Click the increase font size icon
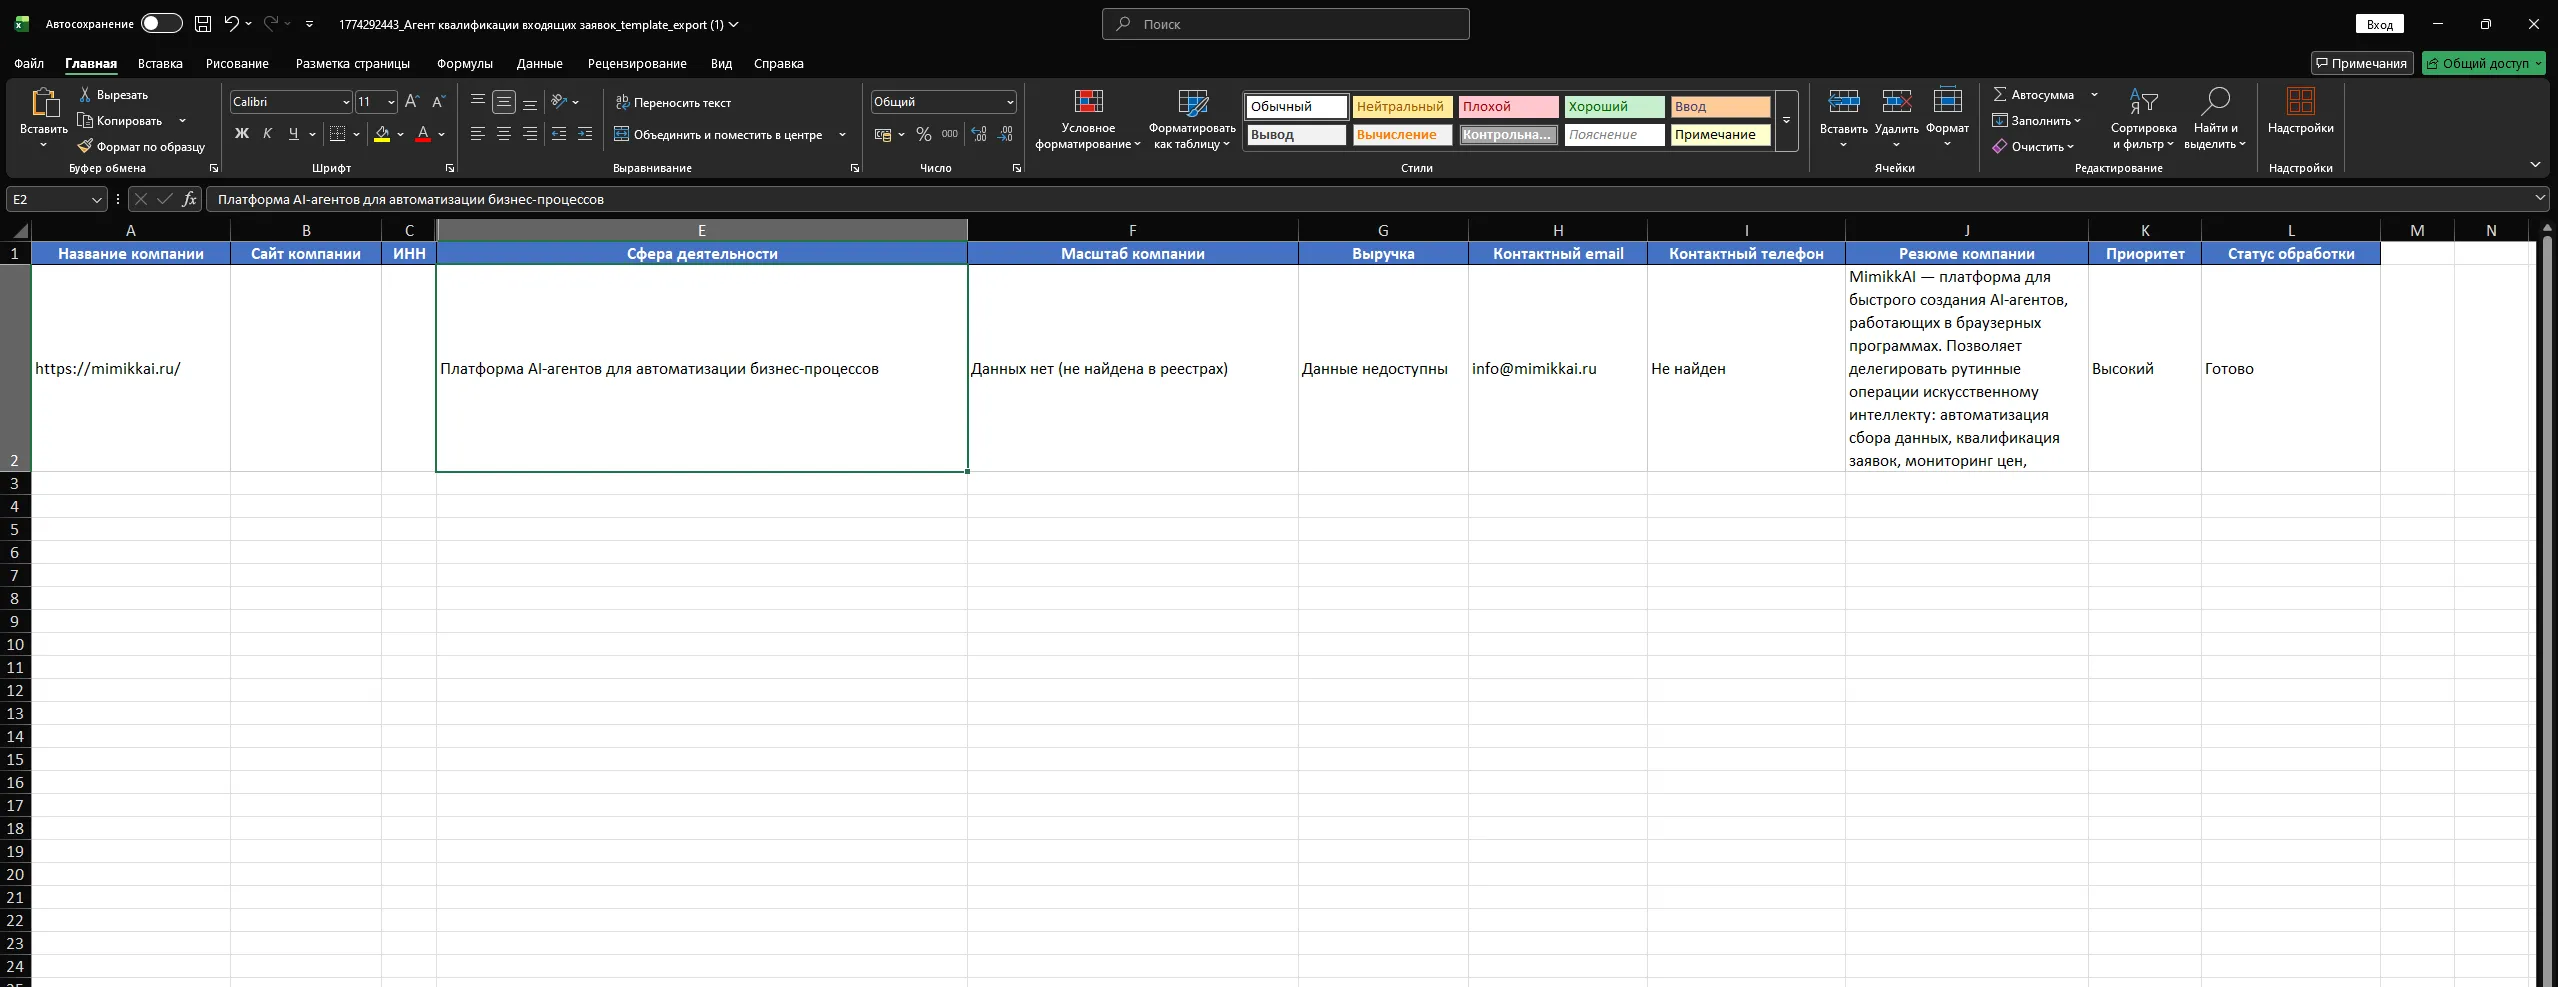Screen dimensions: 2558x987 click(x=412, y=102)
